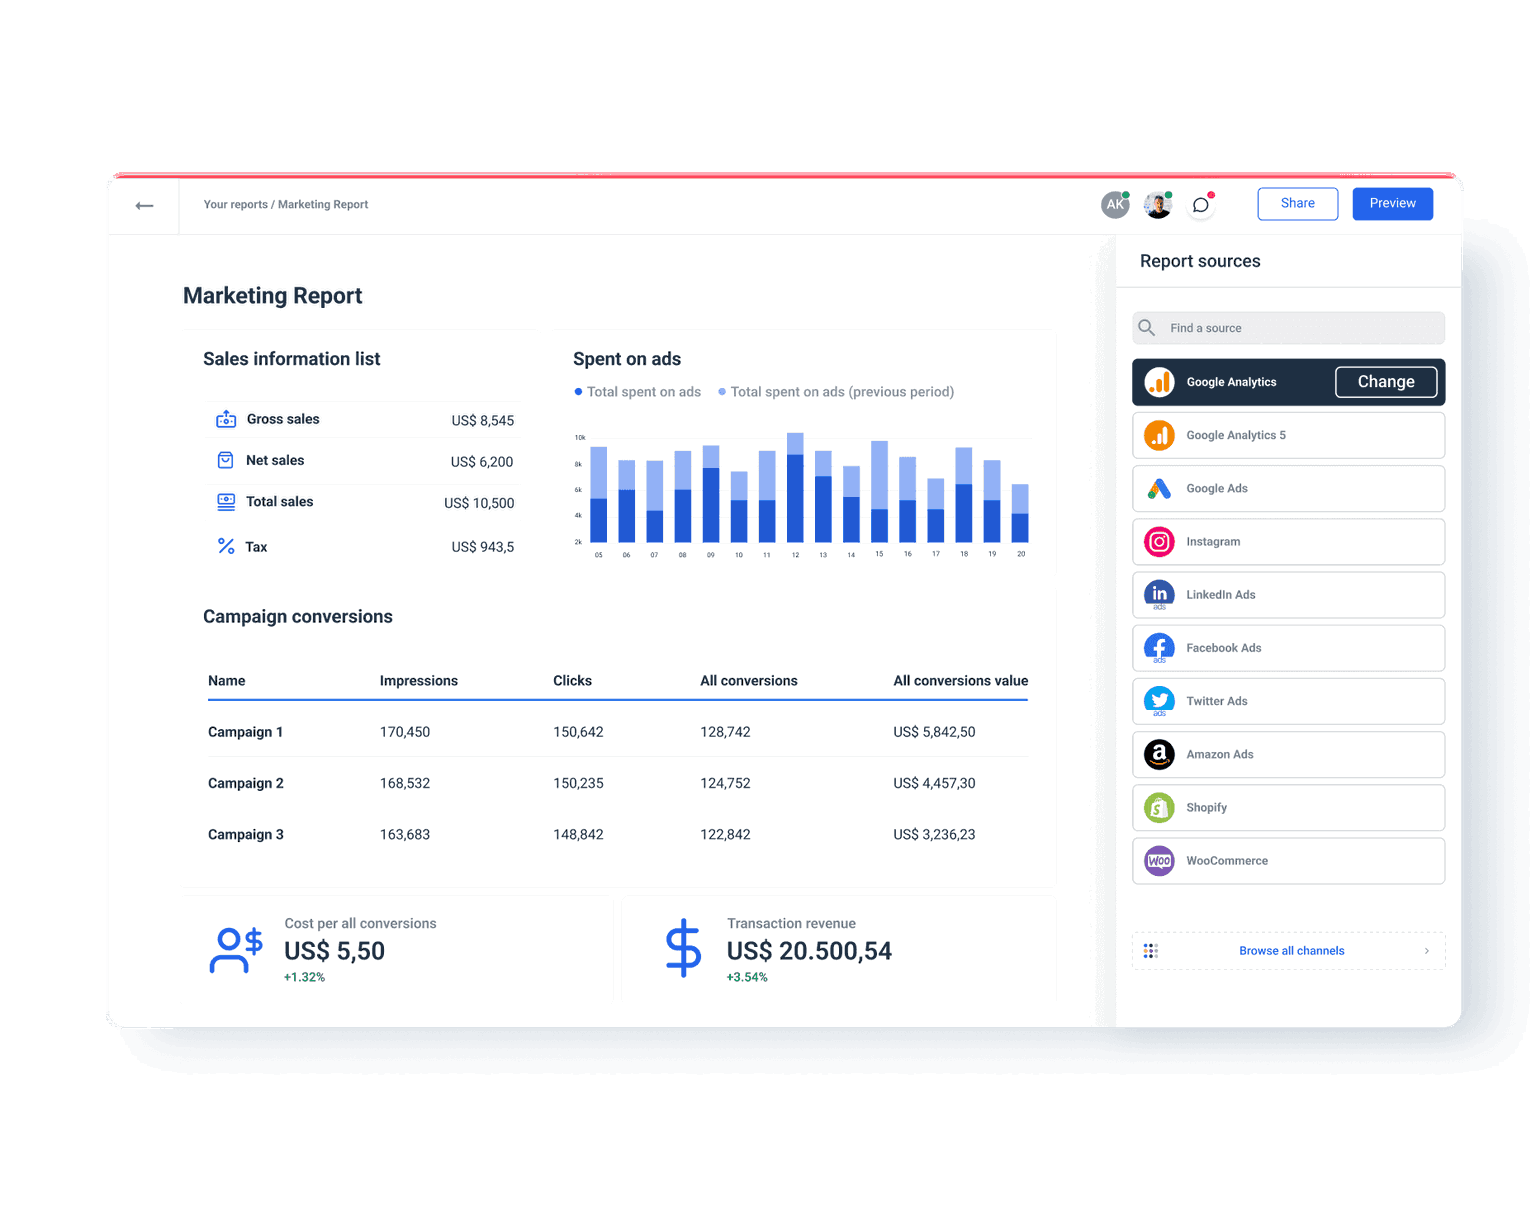Image resolution: width=1536 pixels, height=1226 pixels.
Task: Click the Preview button
Action: [1392, 203]
